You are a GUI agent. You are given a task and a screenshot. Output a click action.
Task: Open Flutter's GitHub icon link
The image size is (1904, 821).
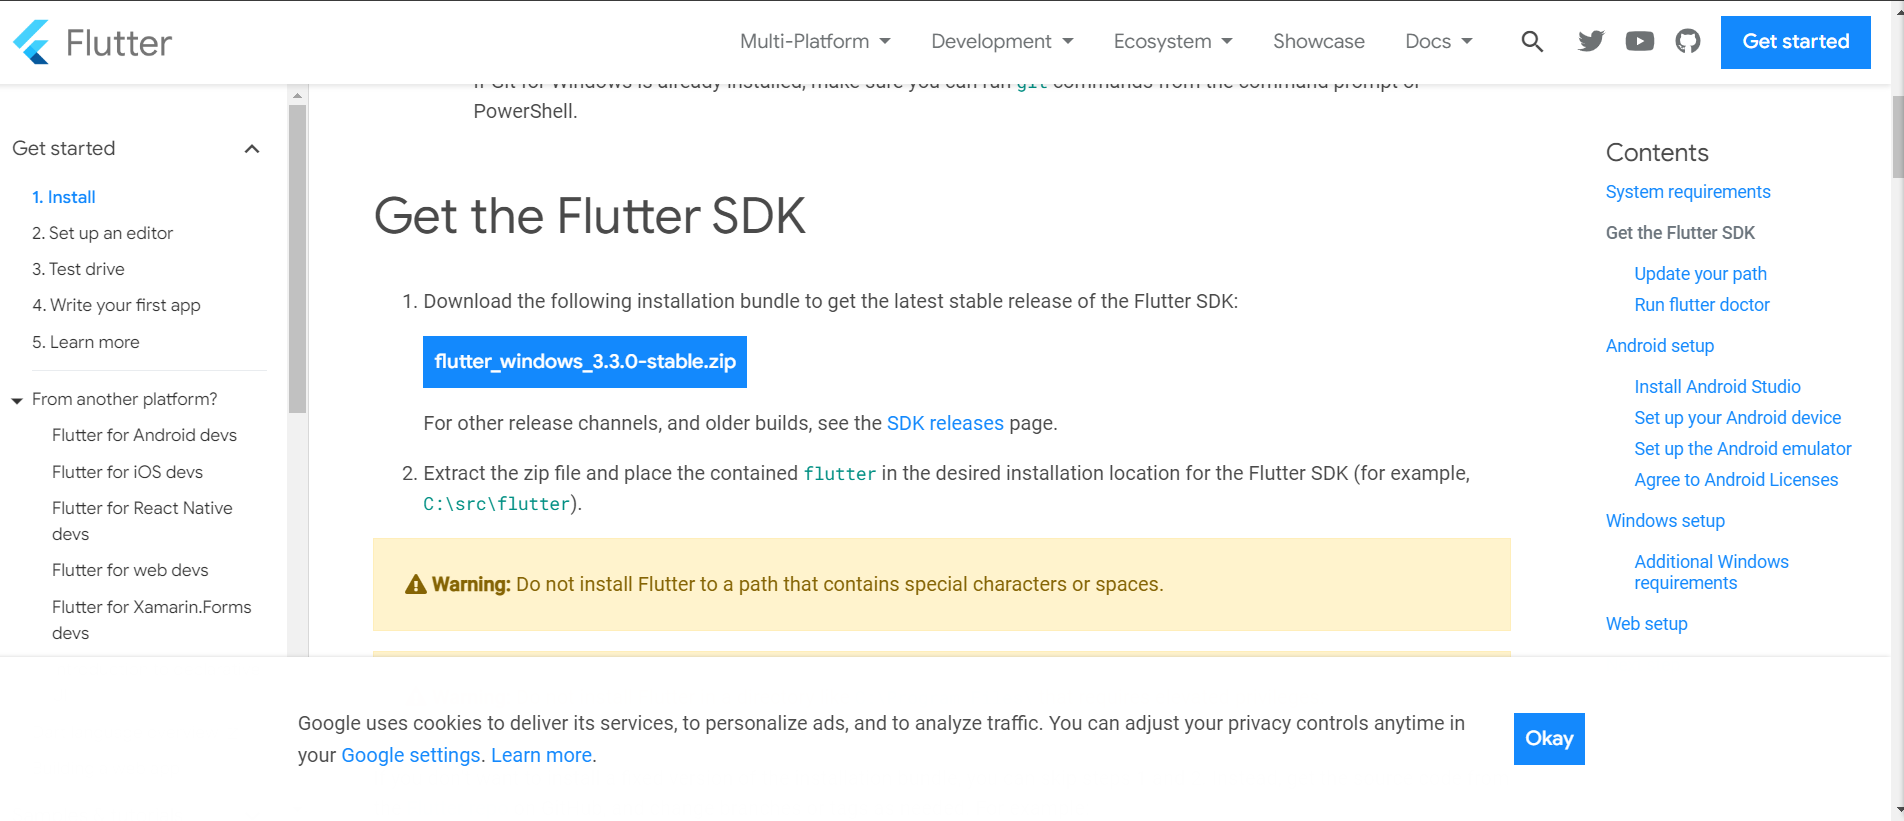(1688, 41)
